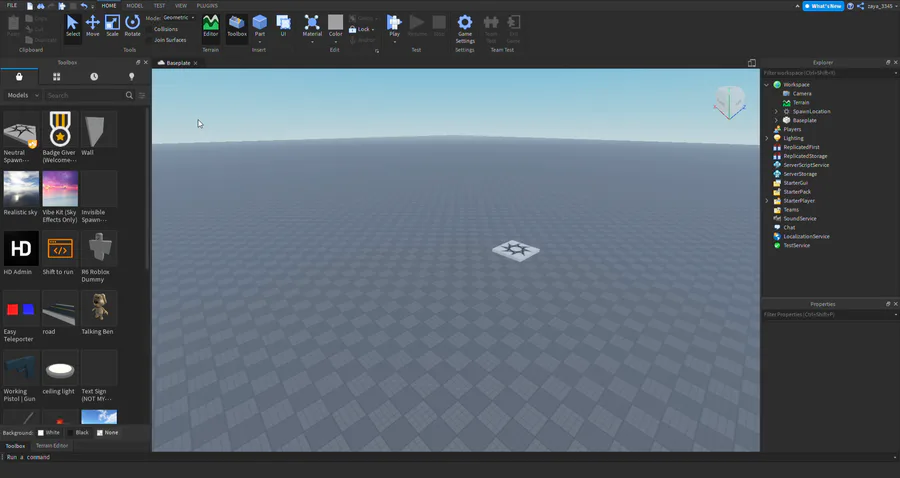Open Game Settings
Viewport: 900px width, 478px height.
point(465,29)
